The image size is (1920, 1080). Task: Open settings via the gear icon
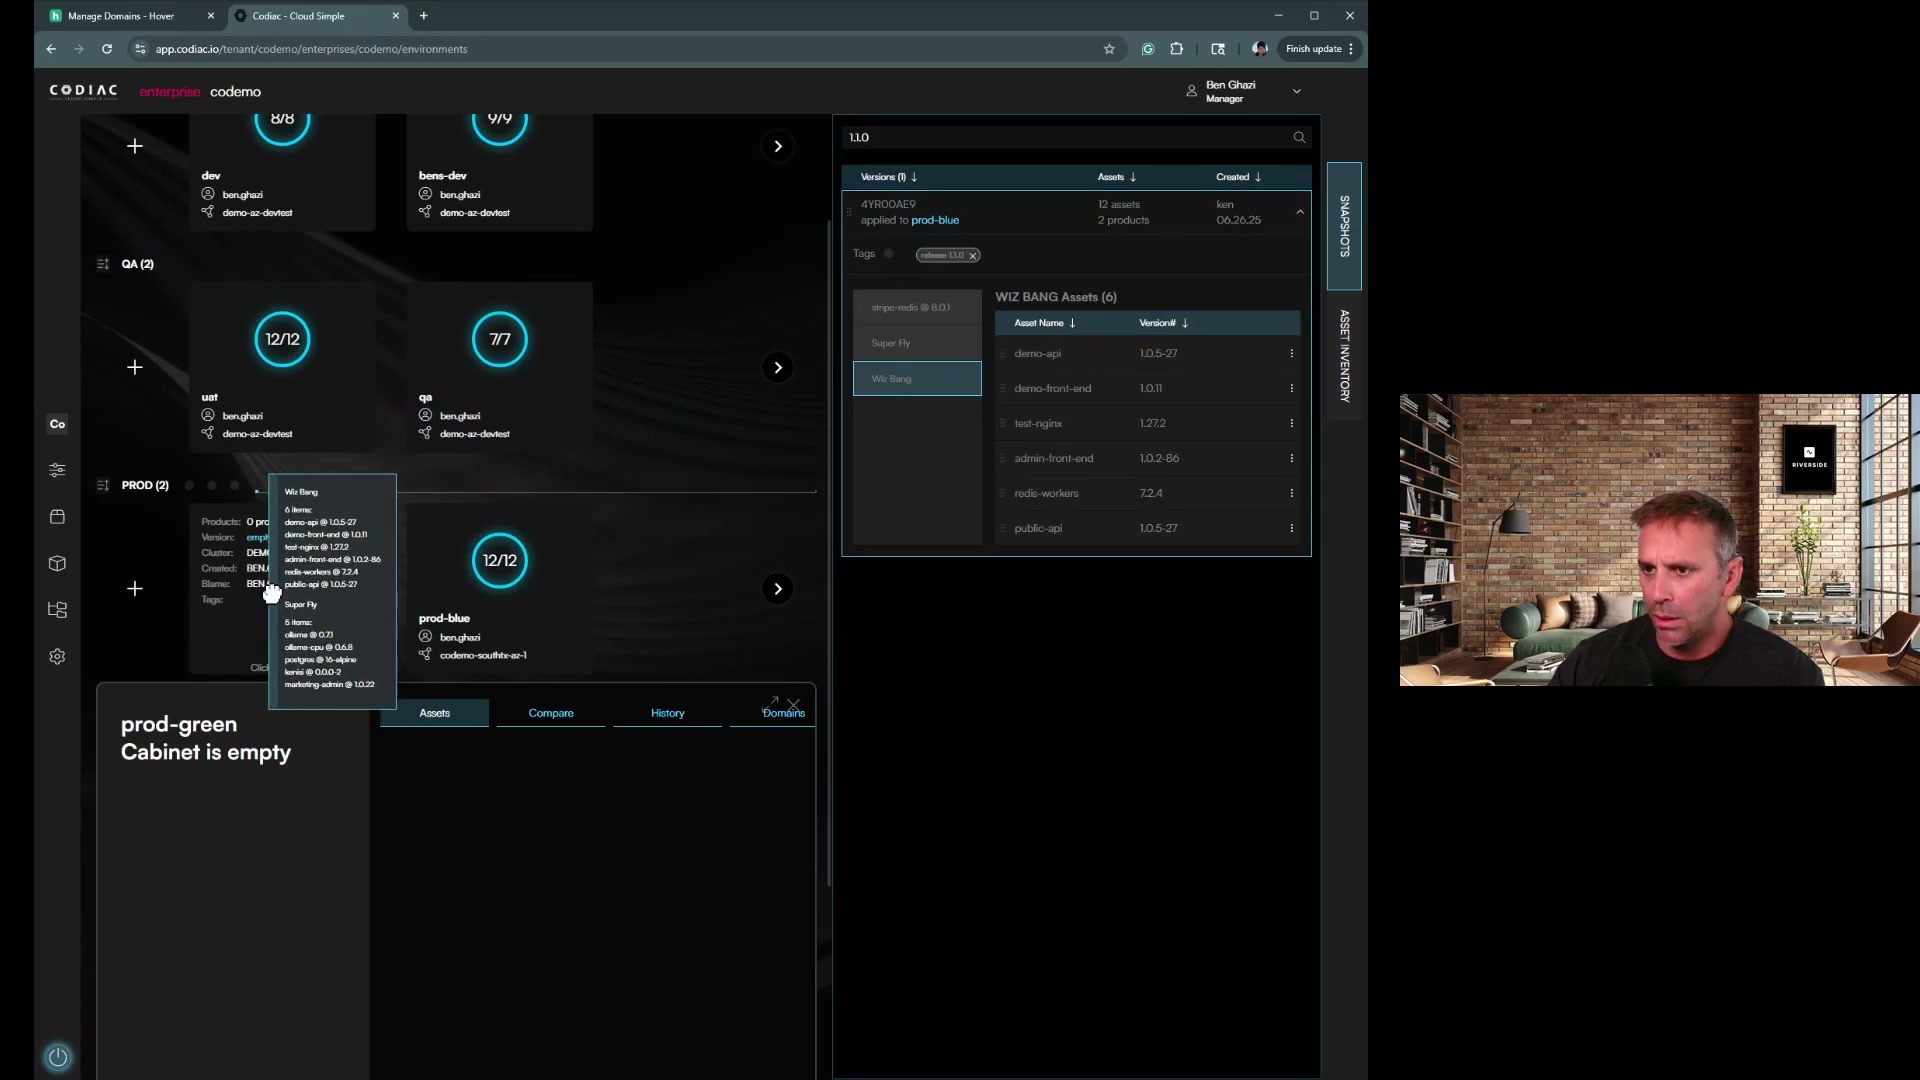(x=57, y=656)
